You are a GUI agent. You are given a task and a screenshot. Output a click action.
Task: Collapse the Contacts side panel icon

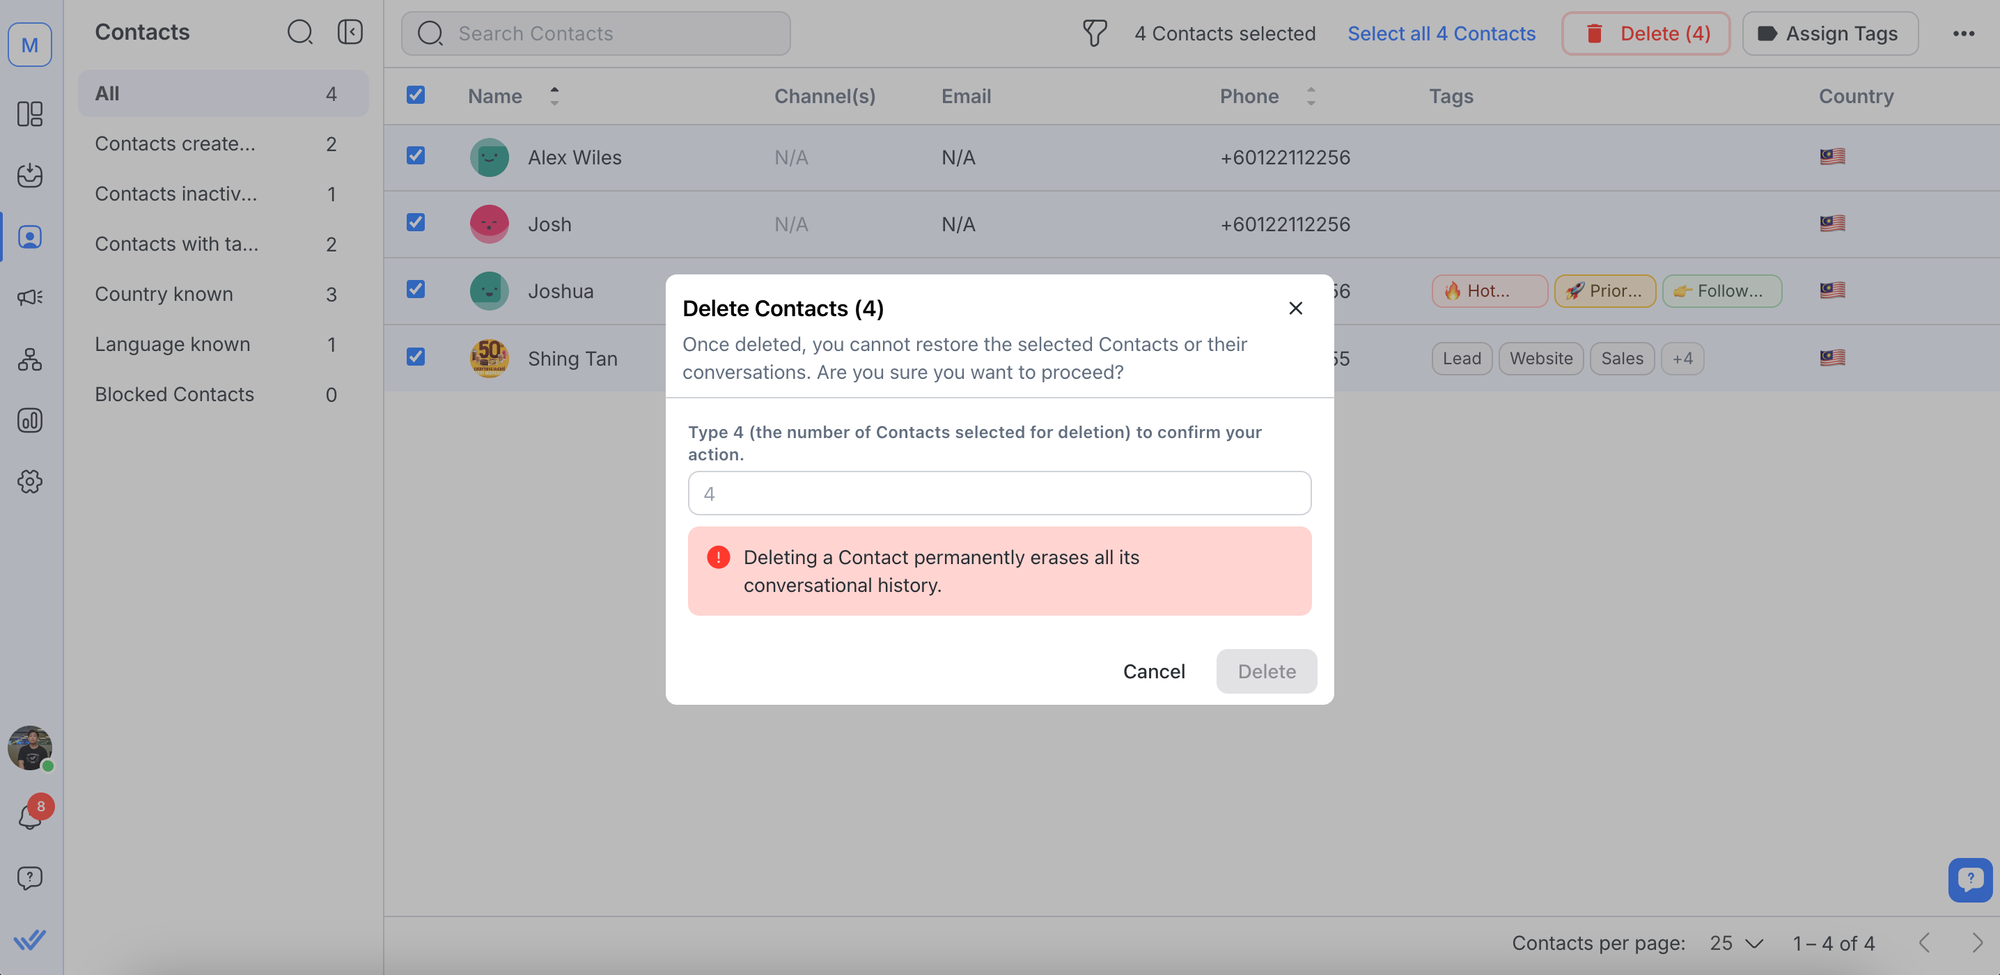pyautogui.click(x=350, y=32)
